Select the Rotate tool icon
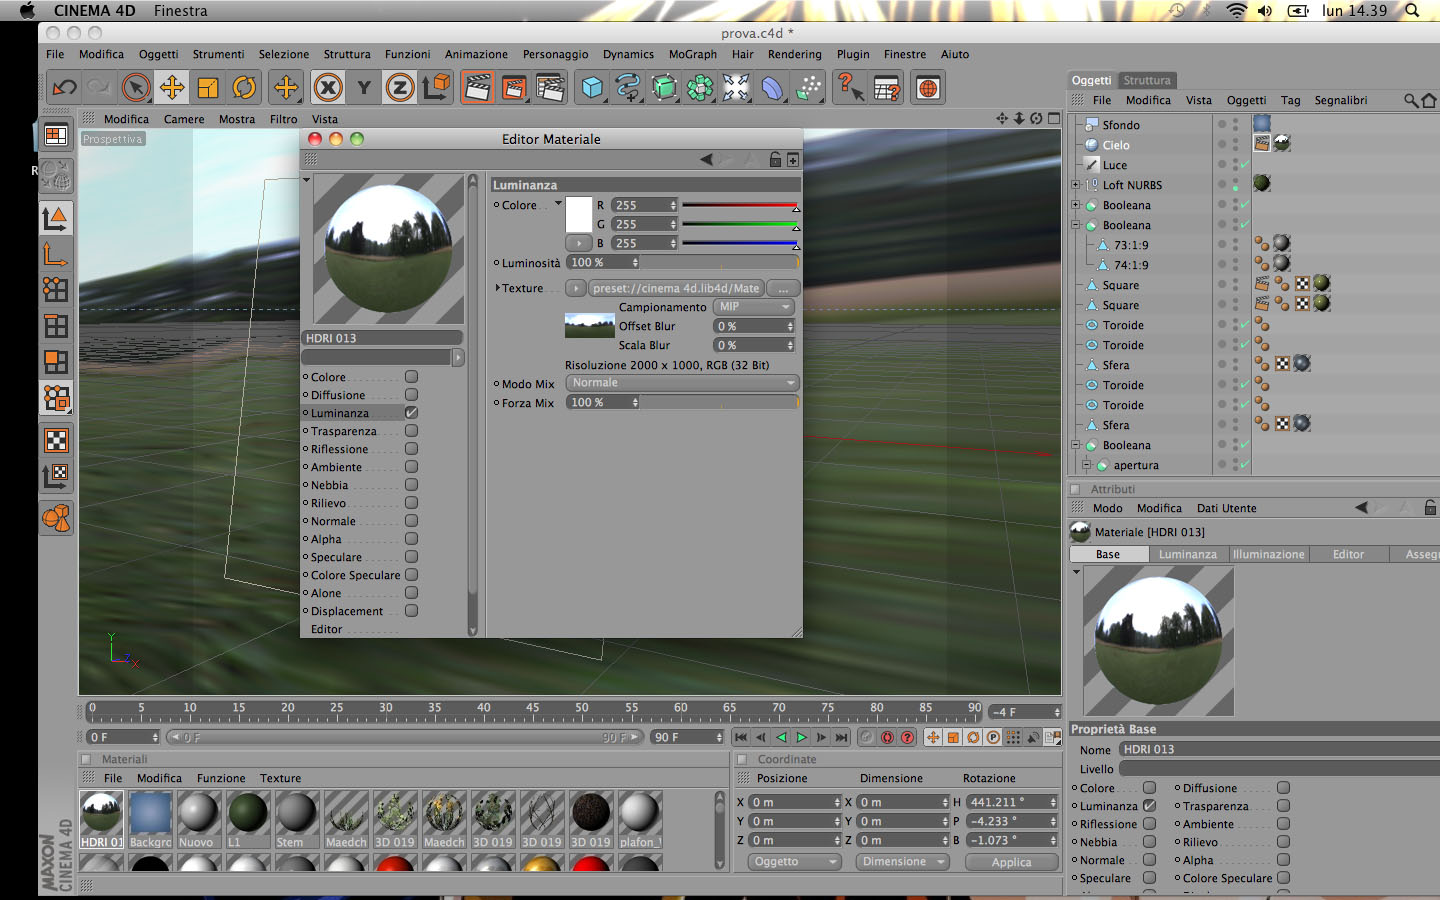The width and height of the screenshot is (1440, 900). point(244,88)
